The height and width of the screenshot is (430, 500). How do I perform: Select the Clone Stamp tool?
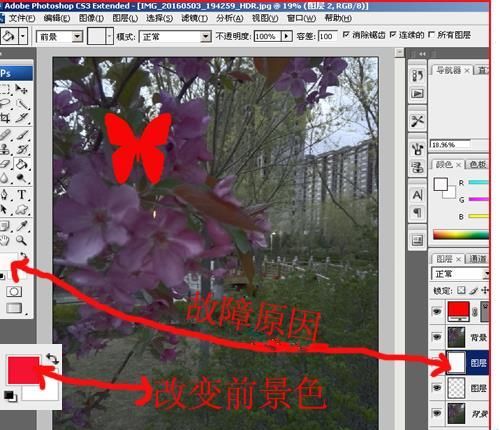(x=4, y=149)
